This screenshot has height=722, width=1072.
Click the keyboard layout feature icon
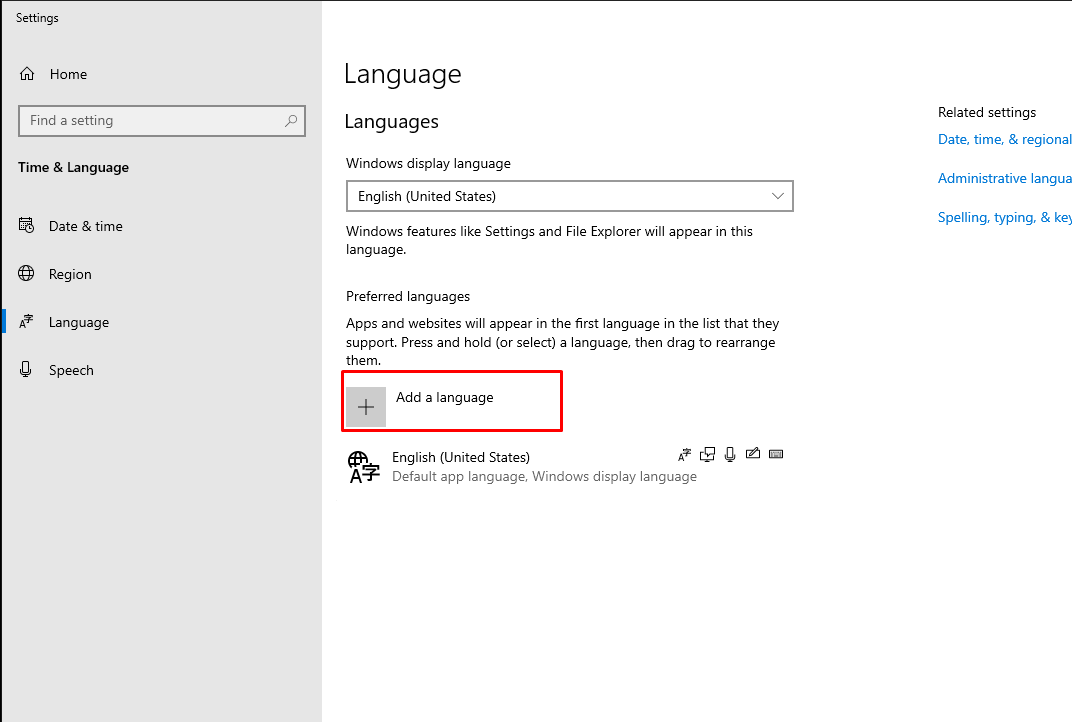coord(776,455)
